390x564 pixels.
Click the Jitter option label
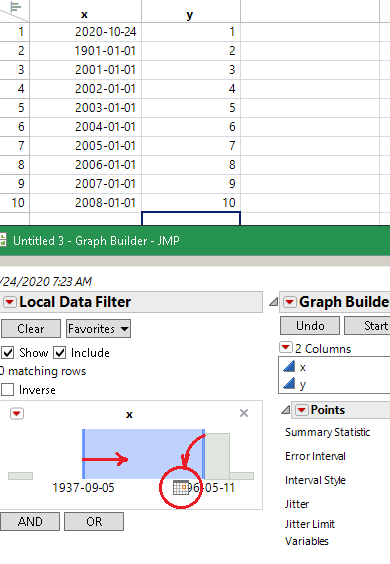click(x=297, y=504)
